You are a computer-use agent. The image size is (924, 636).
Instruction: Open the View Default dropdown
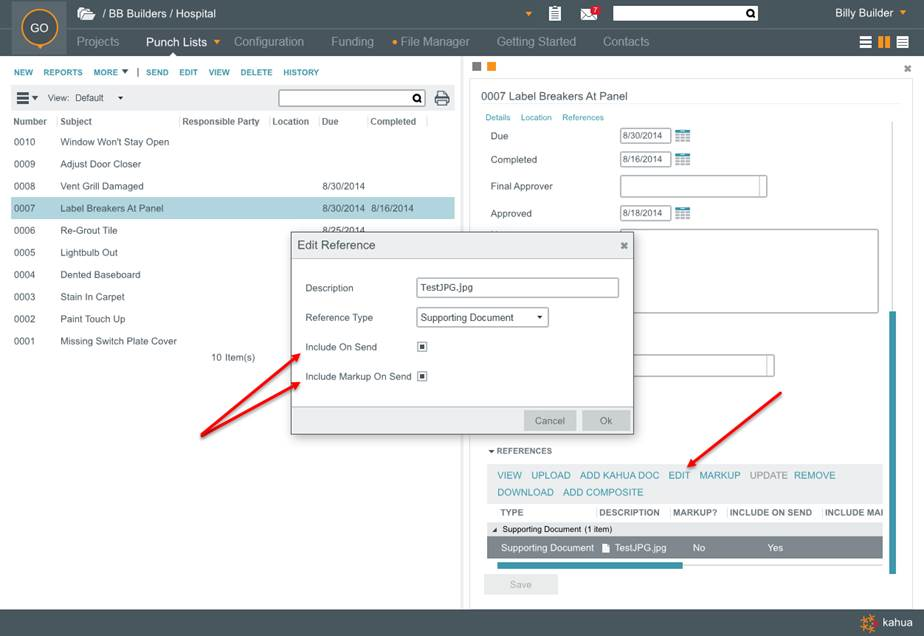(x=99, y=98)
